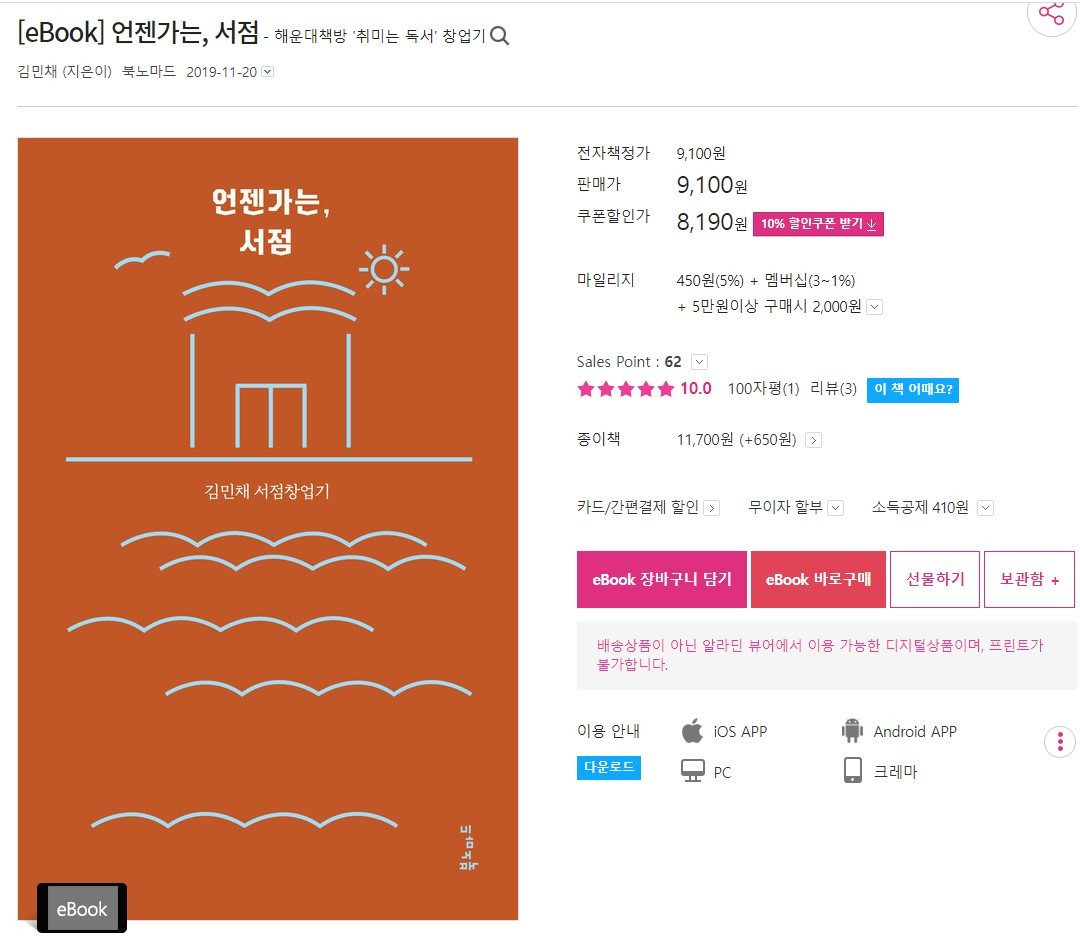Open the three-dot more options icon
This screenshot has height=938, width=1080.
click(1059, 741)
